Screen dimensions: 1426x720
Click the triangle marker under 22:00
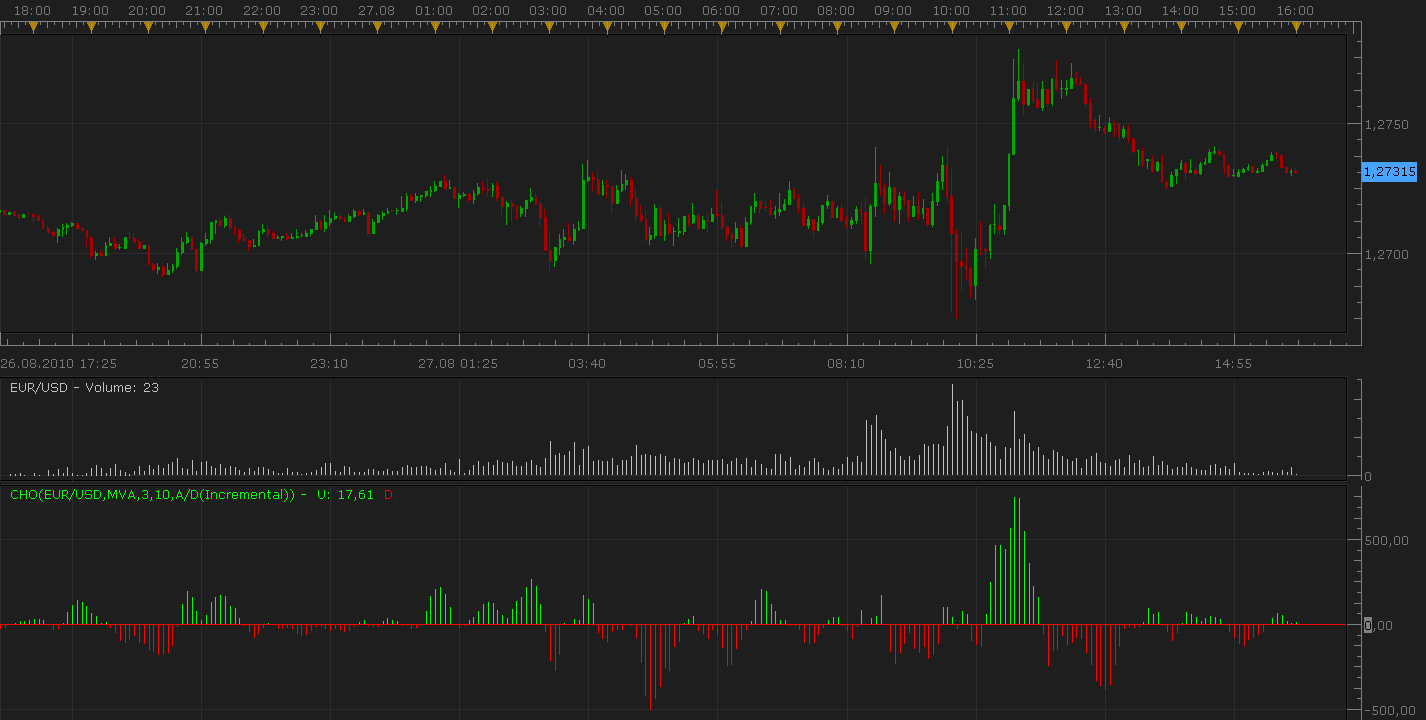tap(263, 29)
